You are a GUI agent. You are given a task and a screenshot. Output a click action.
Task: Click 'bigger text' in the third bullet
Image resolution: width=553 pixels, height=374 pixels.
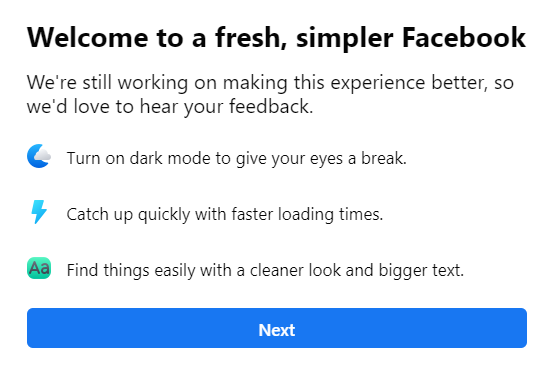coord(421,270)
